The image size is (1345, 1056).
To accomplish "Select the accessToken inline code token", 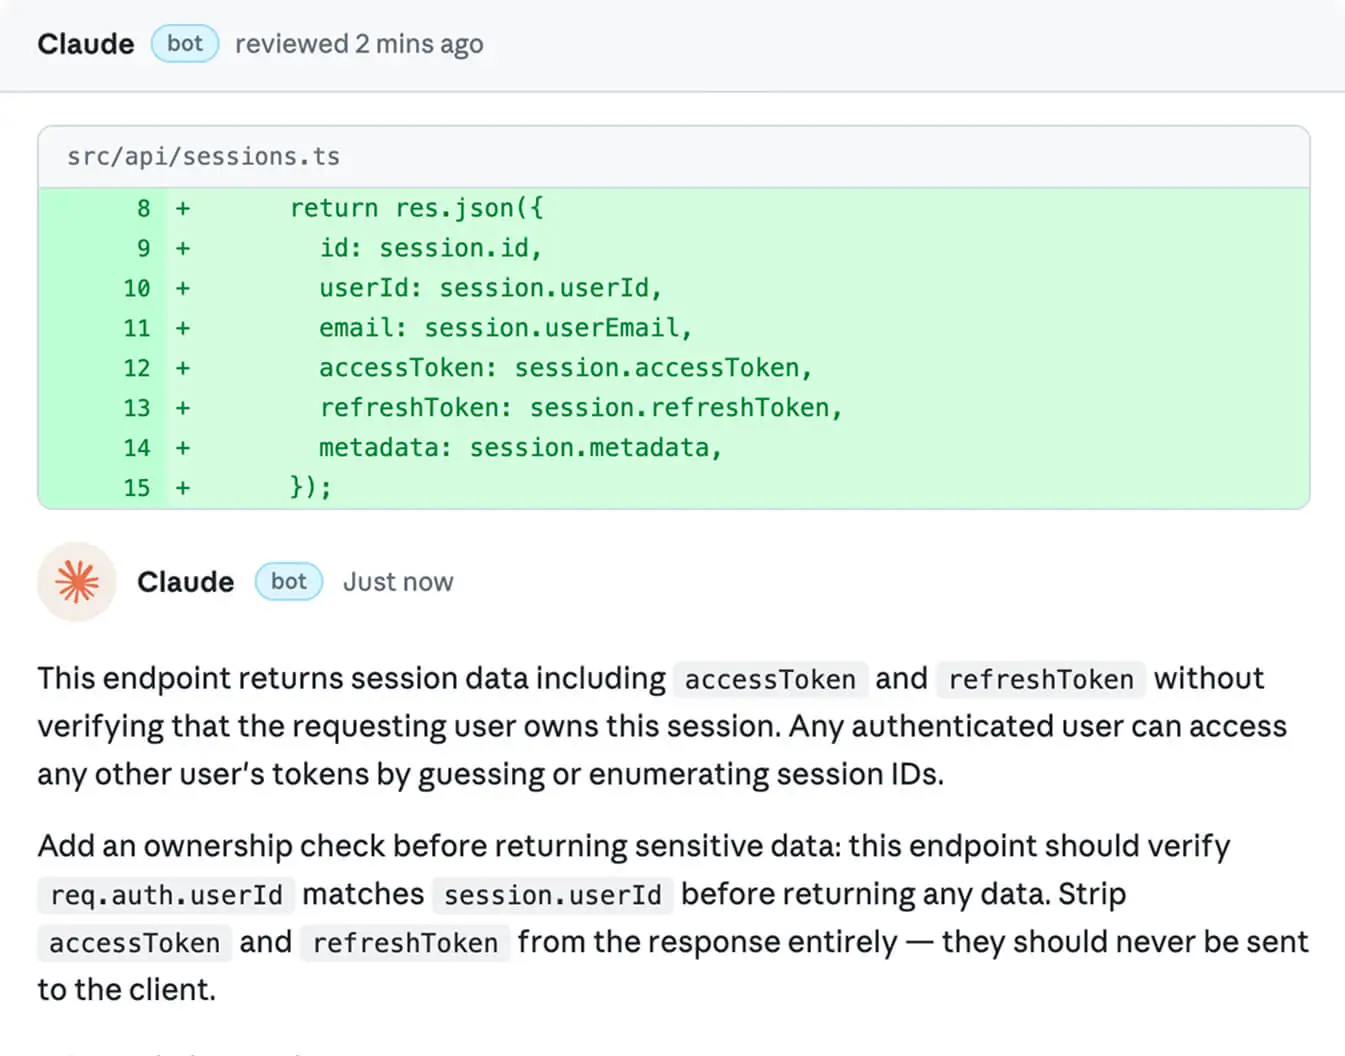I will tap(770, 679).
